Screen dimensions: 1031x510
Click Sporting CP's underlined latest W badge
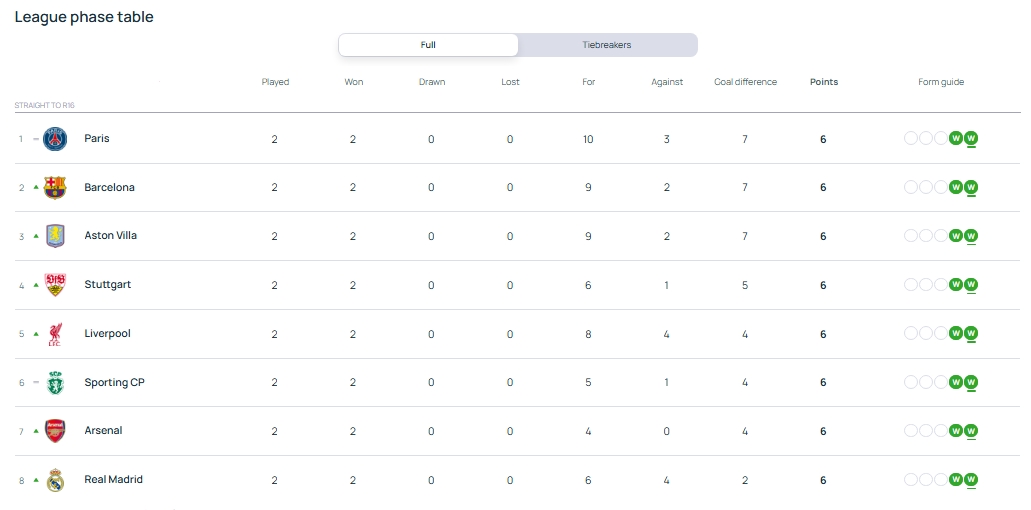[971, 382]
